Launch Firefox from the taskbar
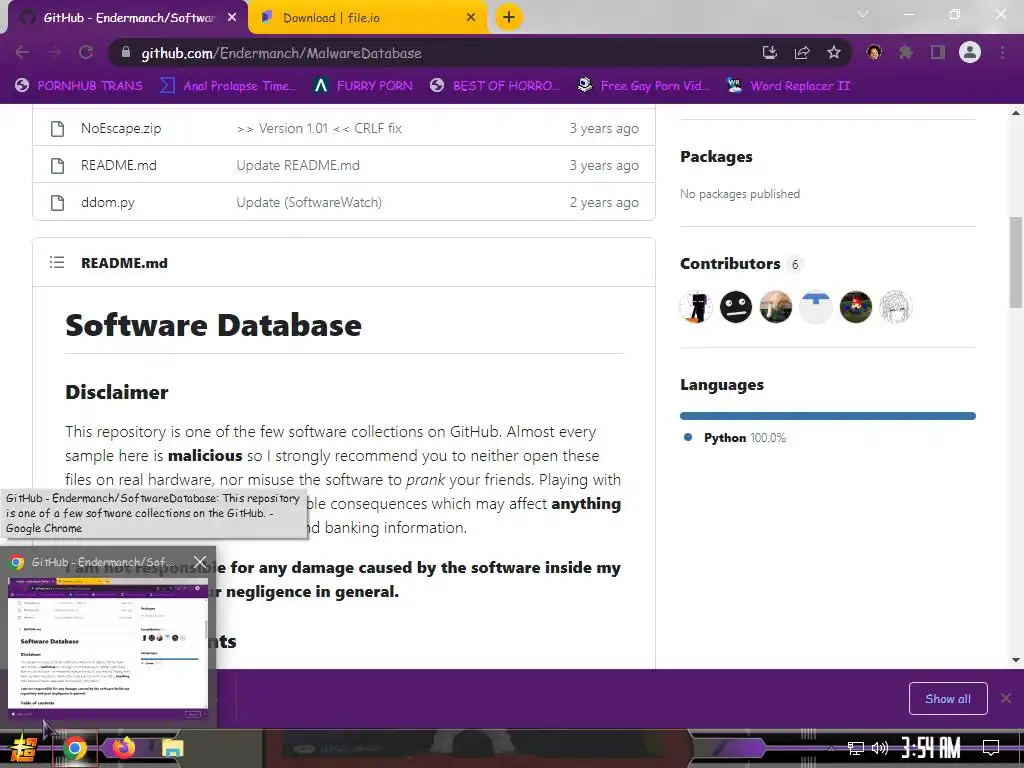Image resolution: width=1024 pixels, height=768 pixels. point(123,748)
